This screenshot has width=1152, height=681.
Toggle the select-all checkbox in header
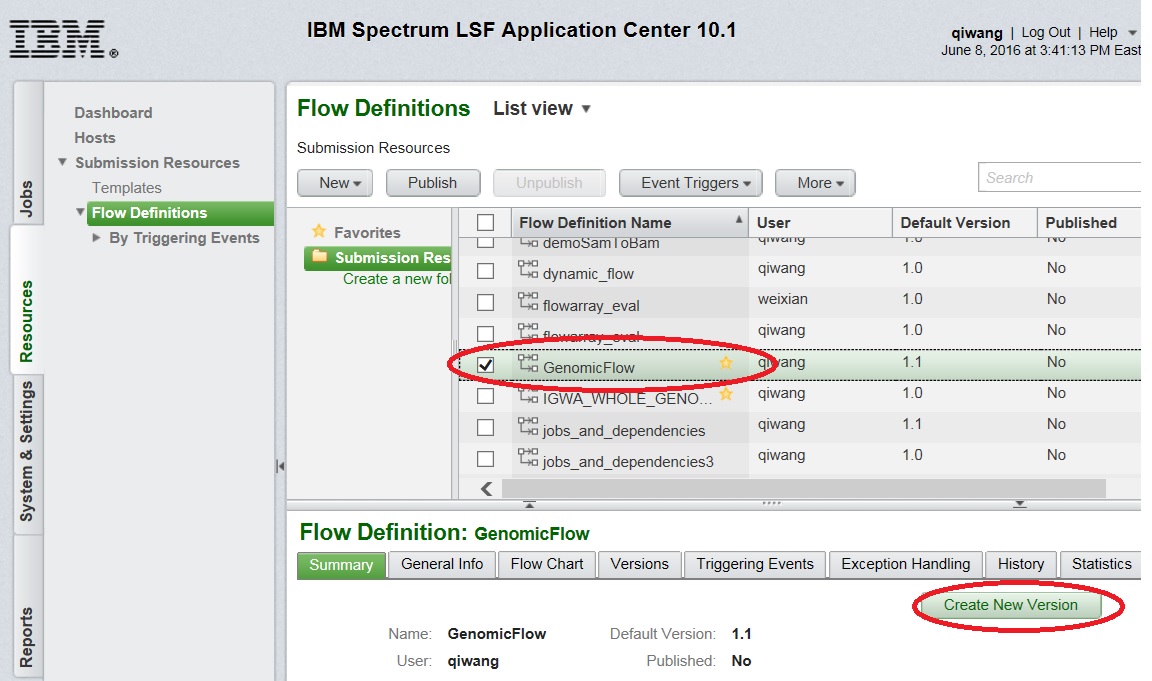[485, 222]
